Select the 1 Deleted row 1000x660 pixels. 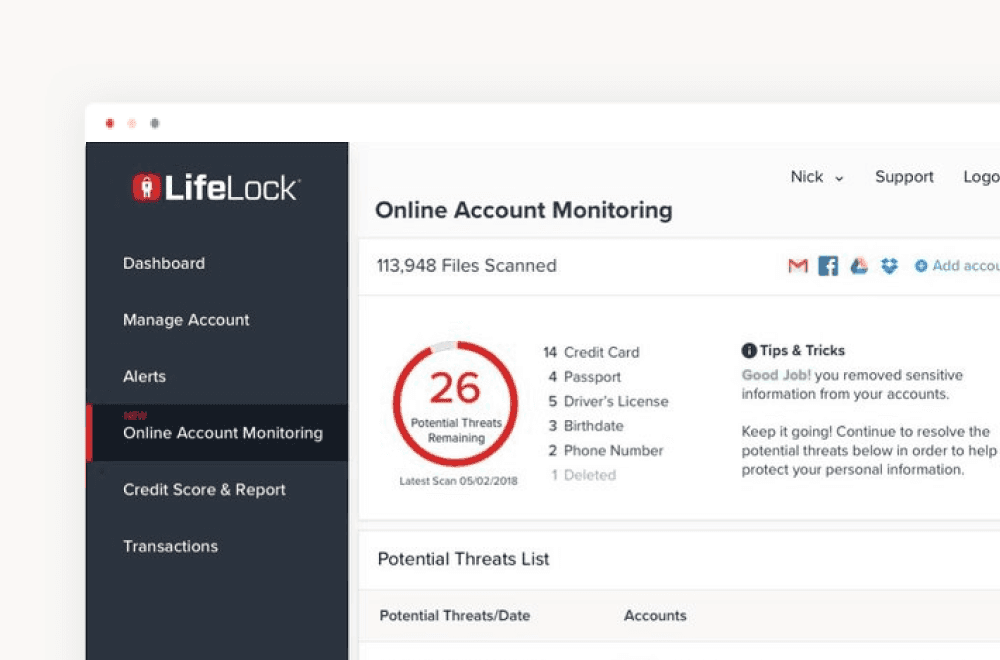pos(584,475)
